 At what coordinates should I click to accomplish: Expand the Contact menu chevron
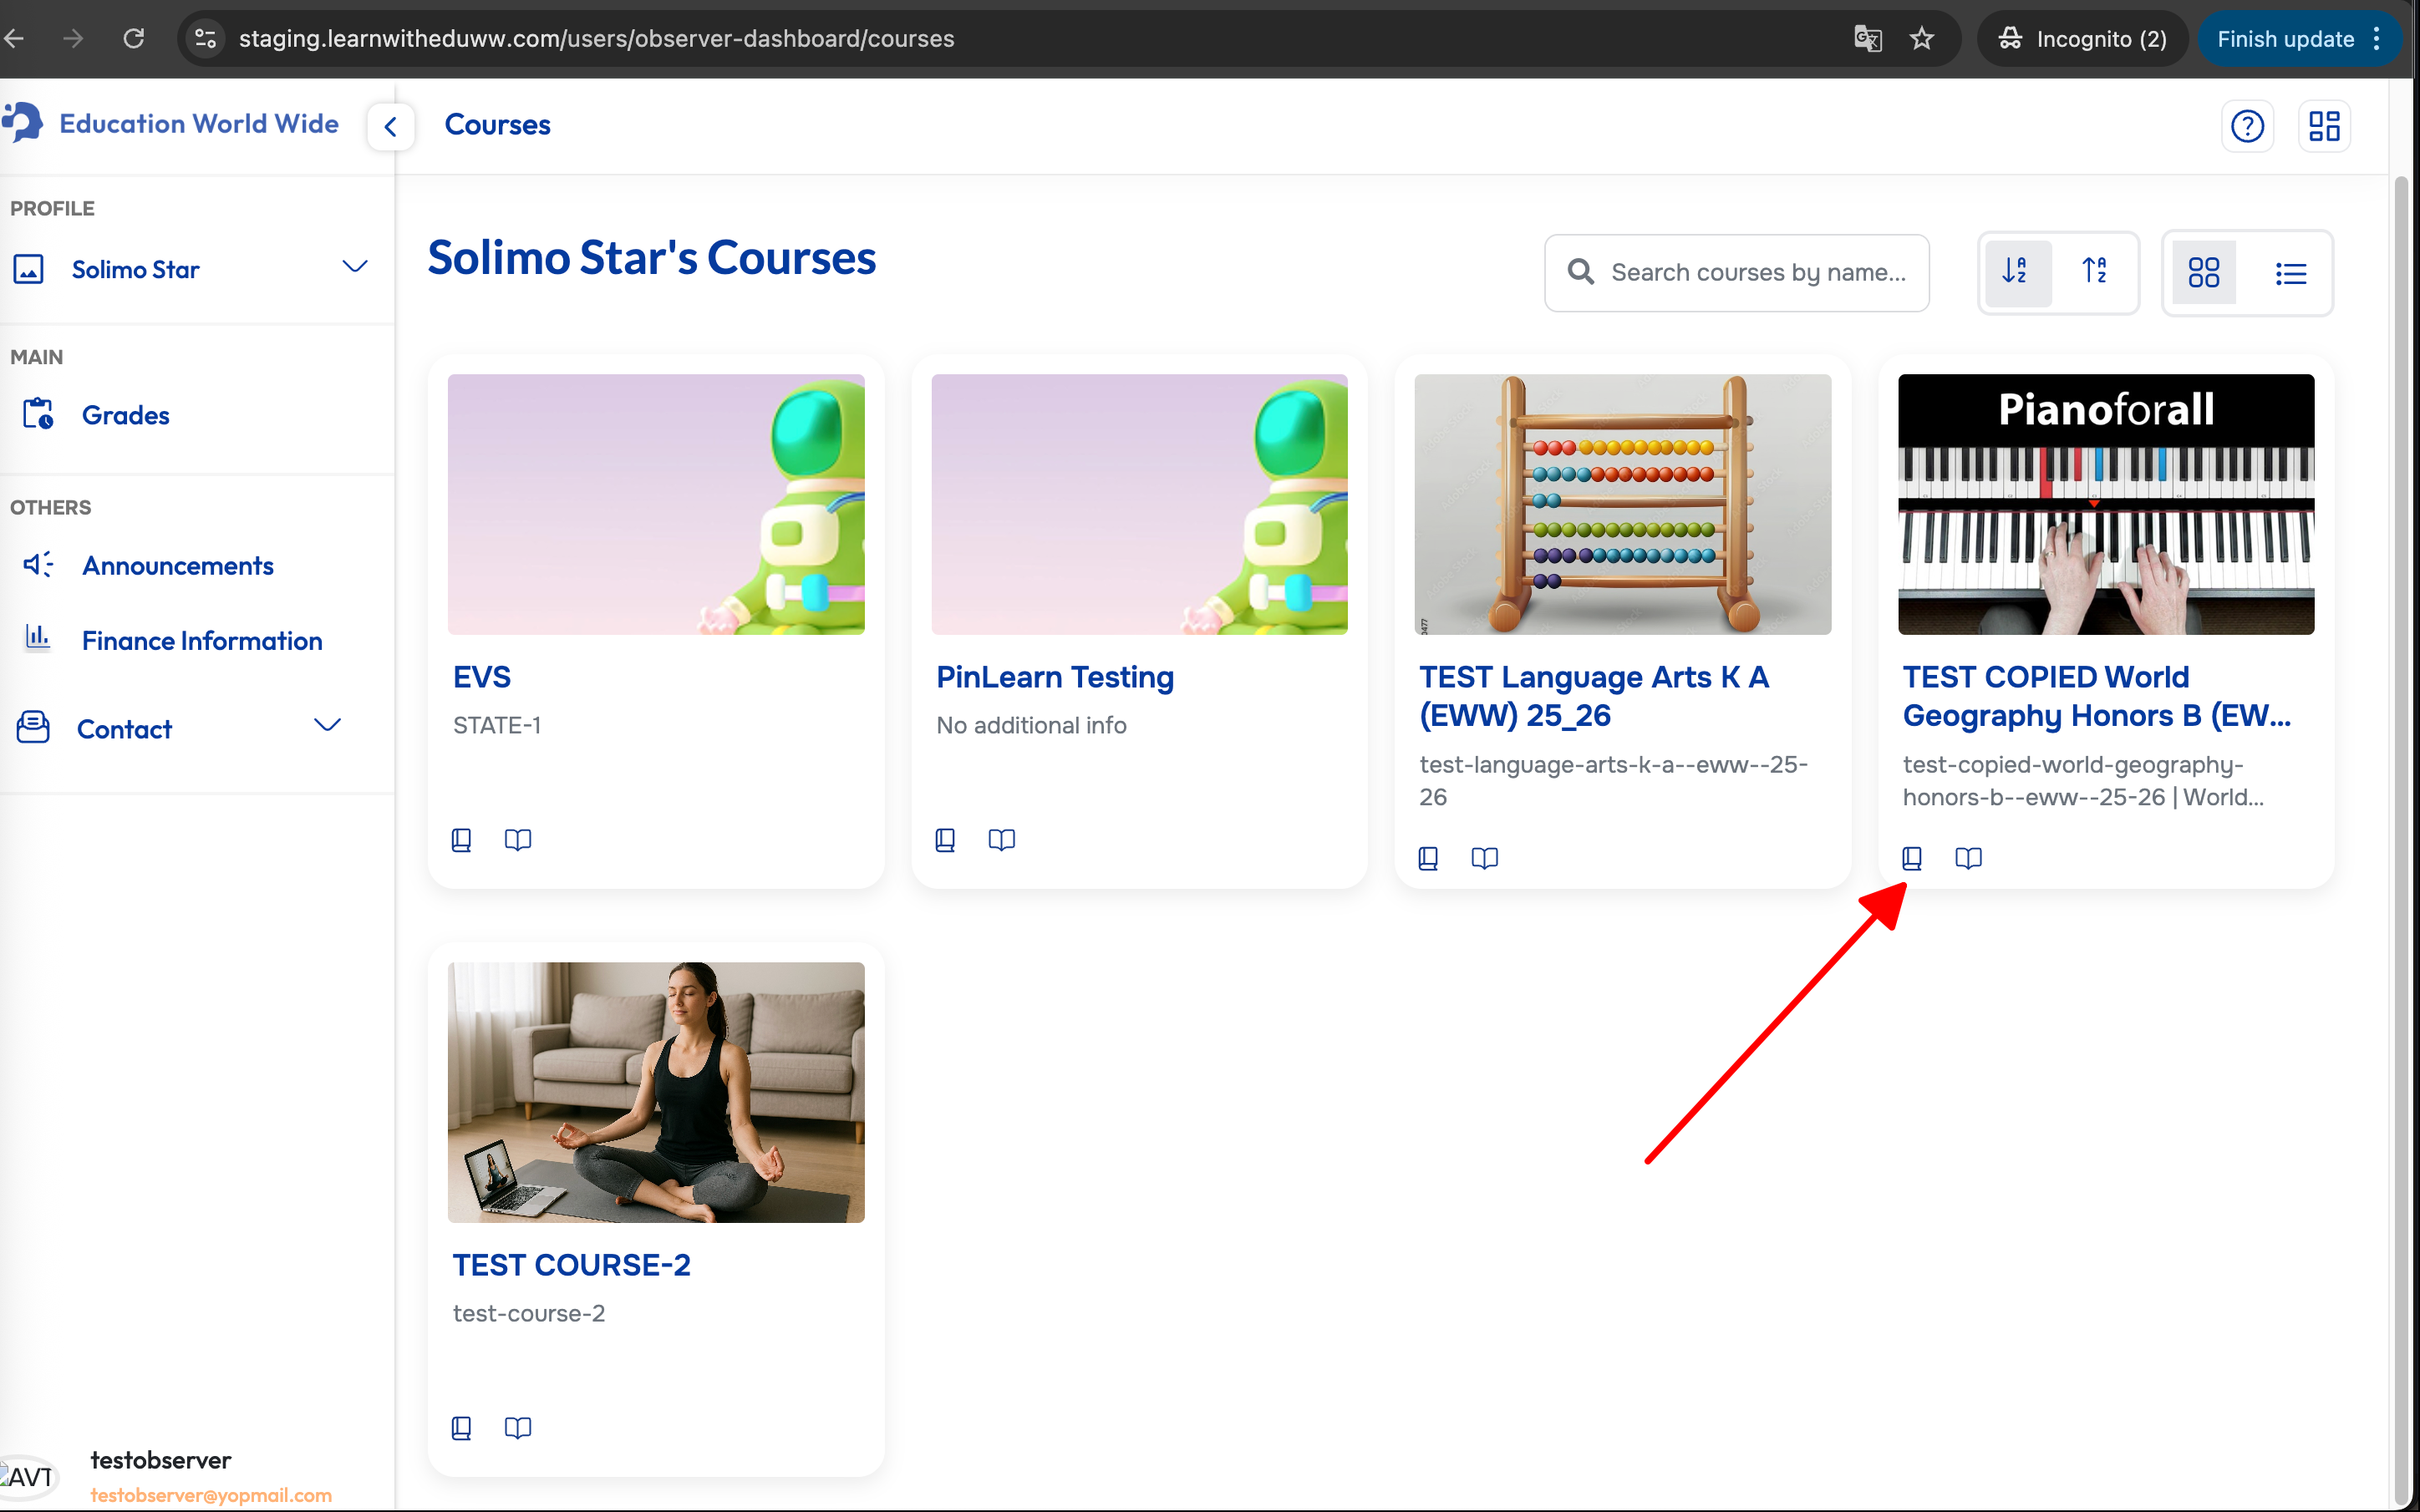pyautogui.click(x=327, y=726)
